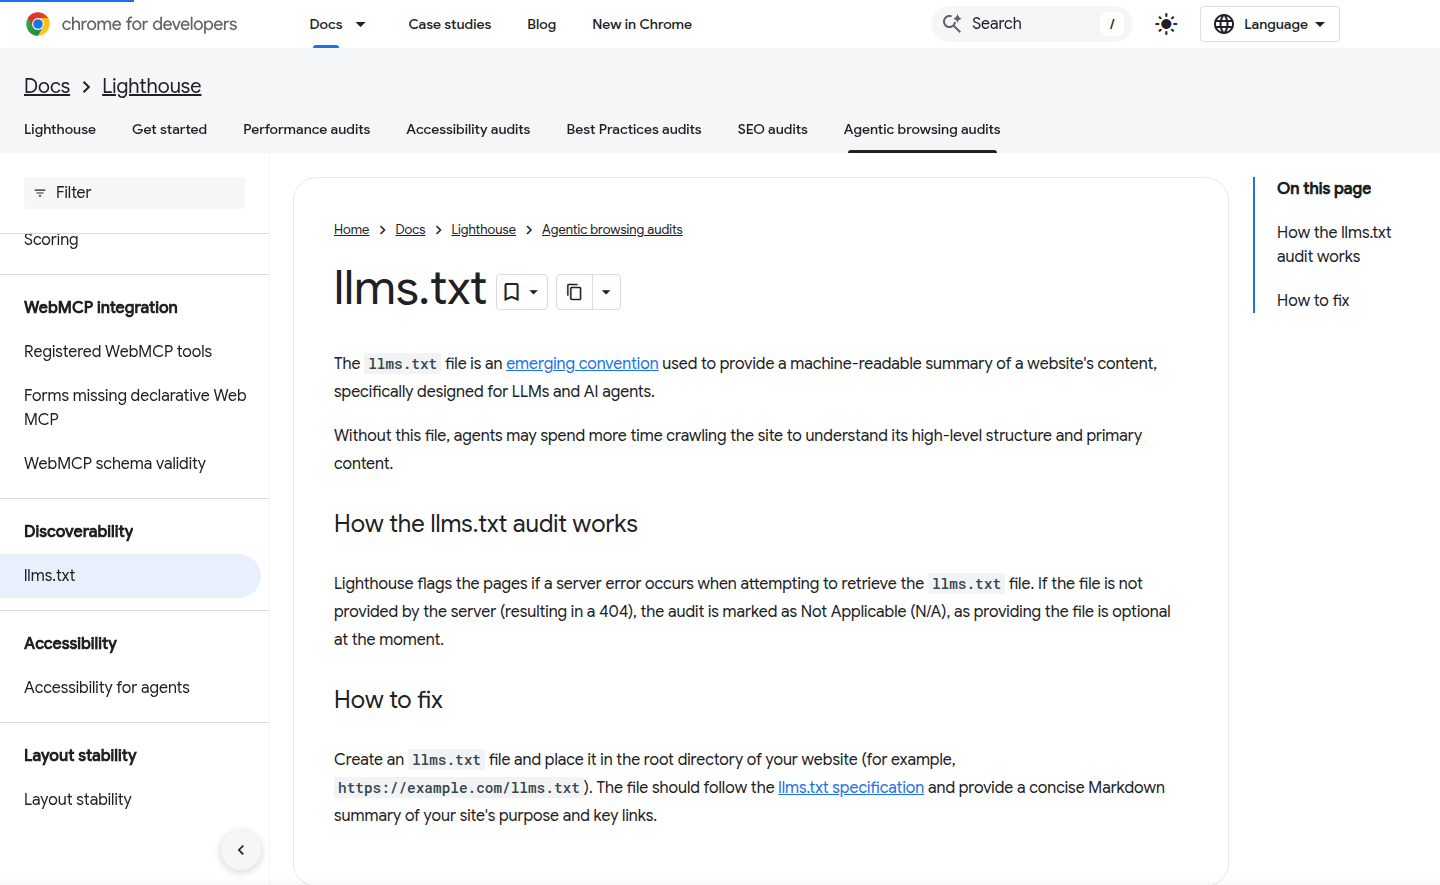The height and width of the screenshot is (885, 1440).
Task: Open the SEO audits tab
Action: [772, 129]
